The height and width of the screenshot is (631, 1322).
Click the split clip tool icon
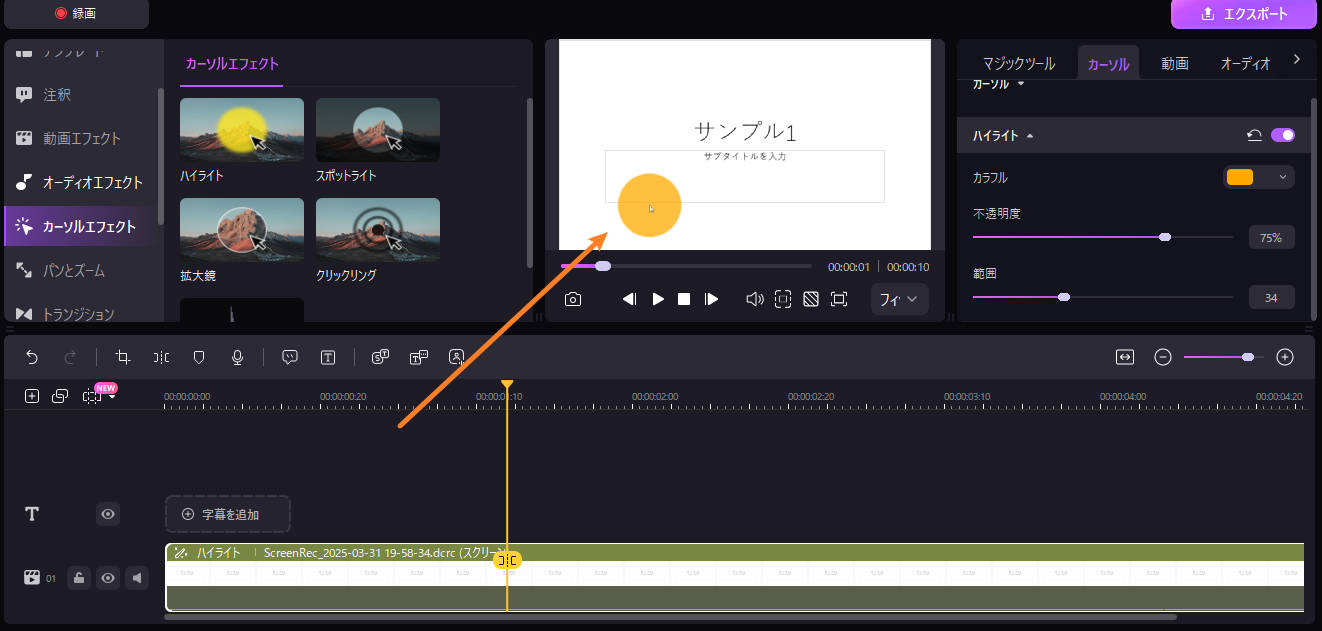pyautogui.click(x=161, y=357)
